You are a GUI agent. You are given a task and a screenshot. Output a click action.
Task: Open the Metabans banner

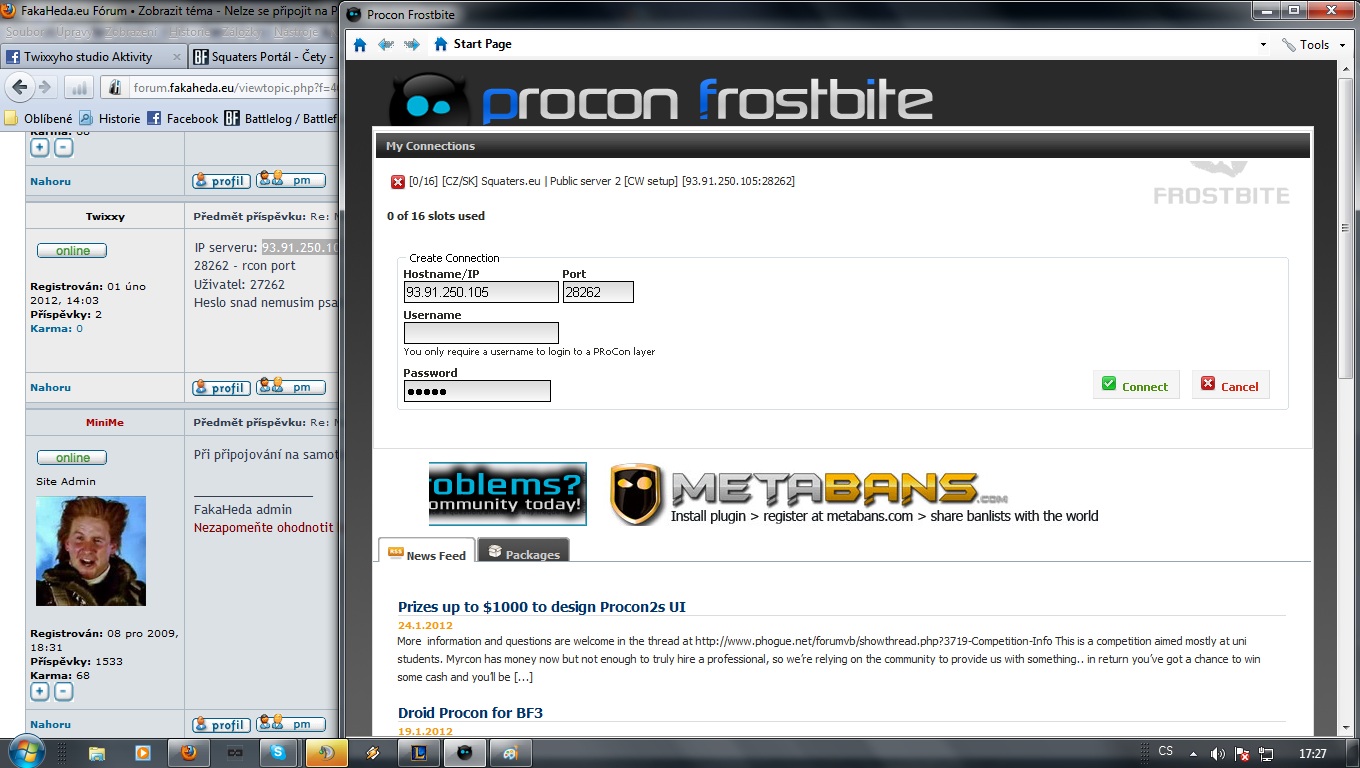click(x=854, y=494)
